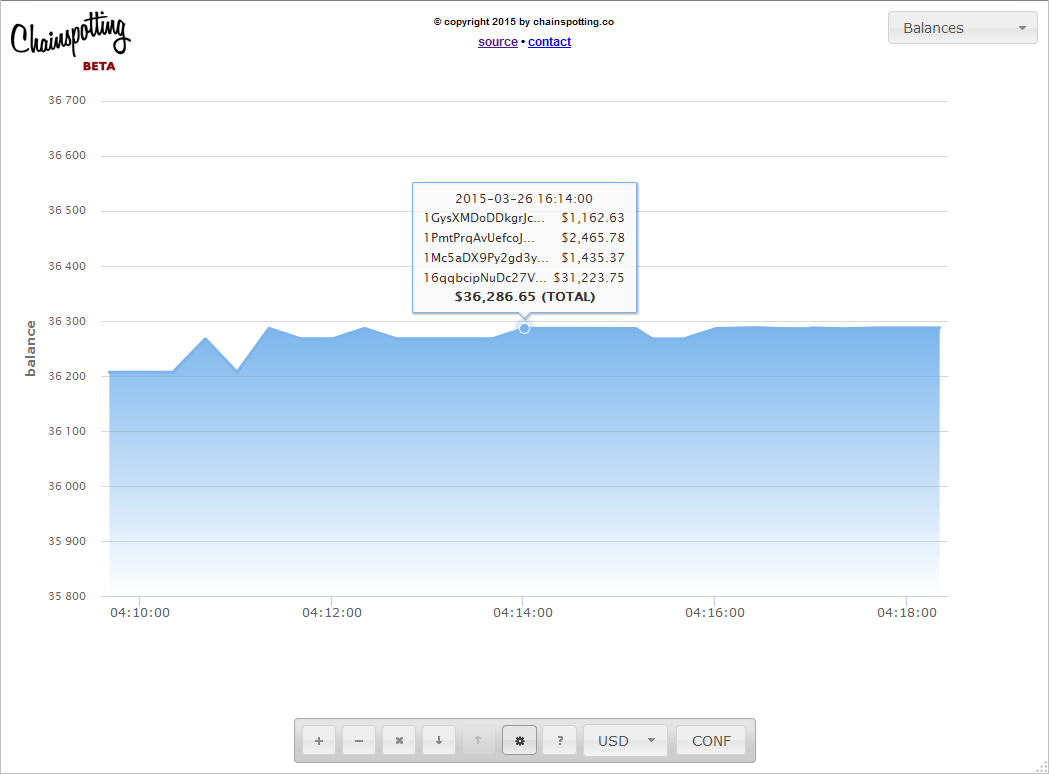Viewport: 1049px width, 774px height.
Task: Toggle the gear settings button
Action: [x=519, y=741]
